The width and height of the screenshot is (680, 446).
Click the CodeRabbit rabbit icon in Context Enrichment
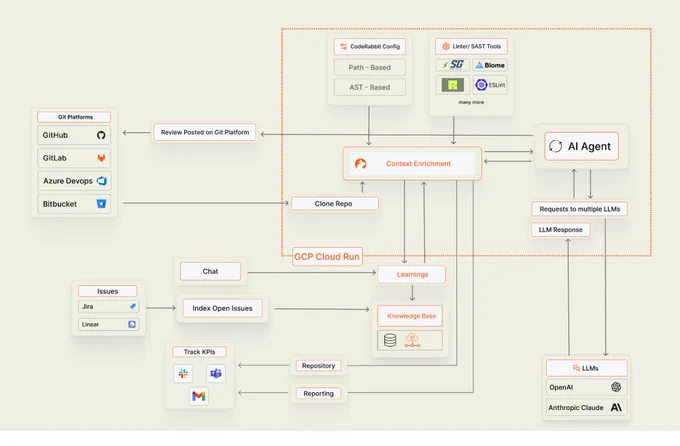(360, 164)
